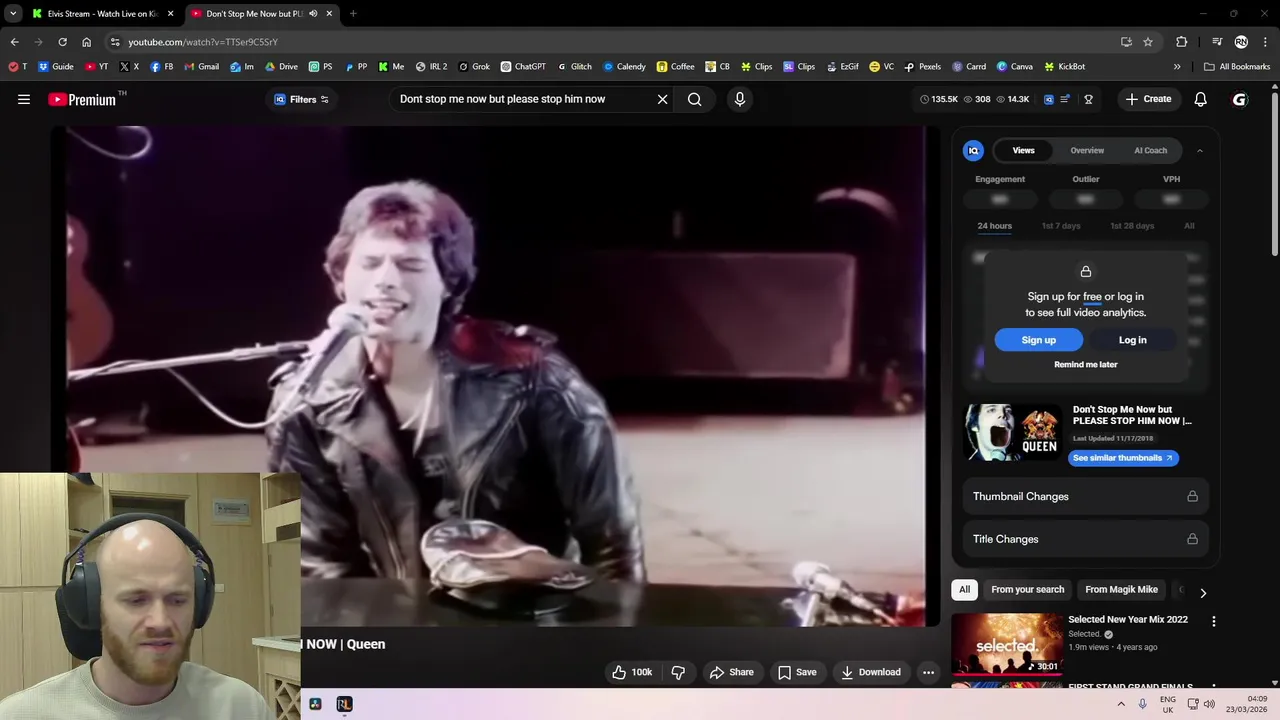
Task: Expand hidden bookmarks overflow chevron
Action: [x=1177, y=67]
